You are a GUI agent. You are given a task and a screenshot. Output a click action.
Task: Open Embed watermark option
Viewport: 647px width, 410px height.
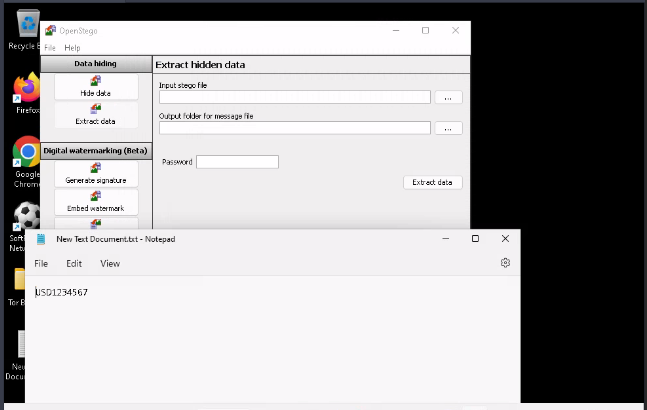click(96, 201)
